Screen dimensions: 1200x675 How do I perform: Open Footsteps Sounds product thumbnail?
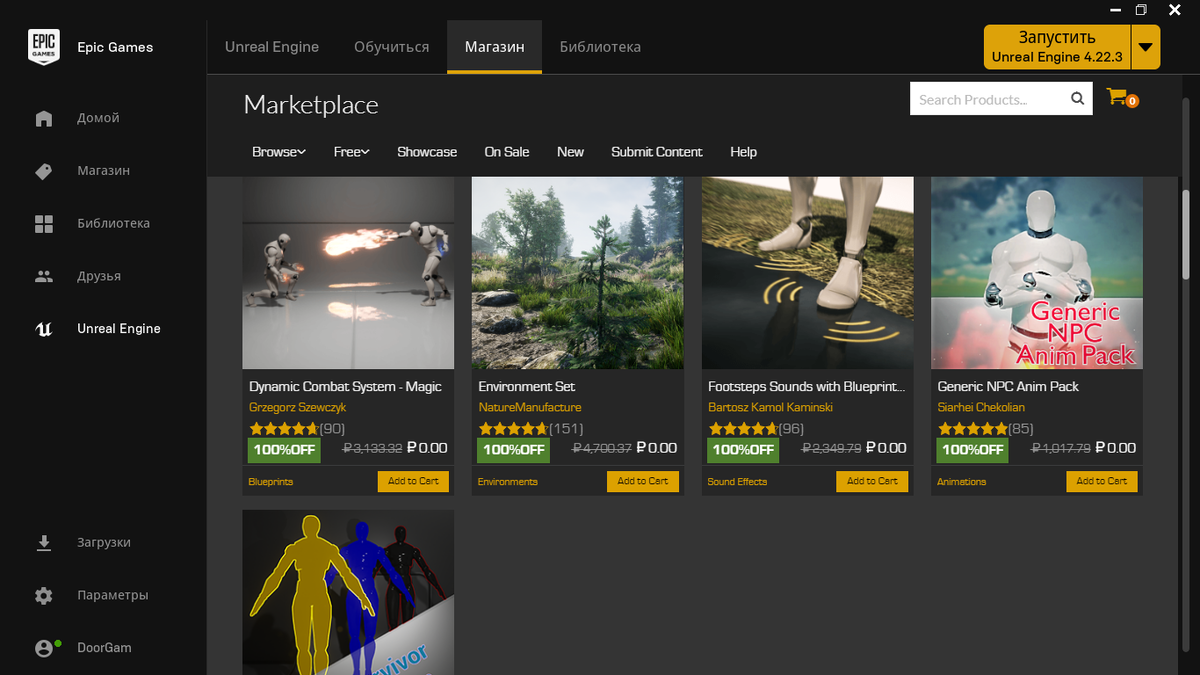coord(807,273)
